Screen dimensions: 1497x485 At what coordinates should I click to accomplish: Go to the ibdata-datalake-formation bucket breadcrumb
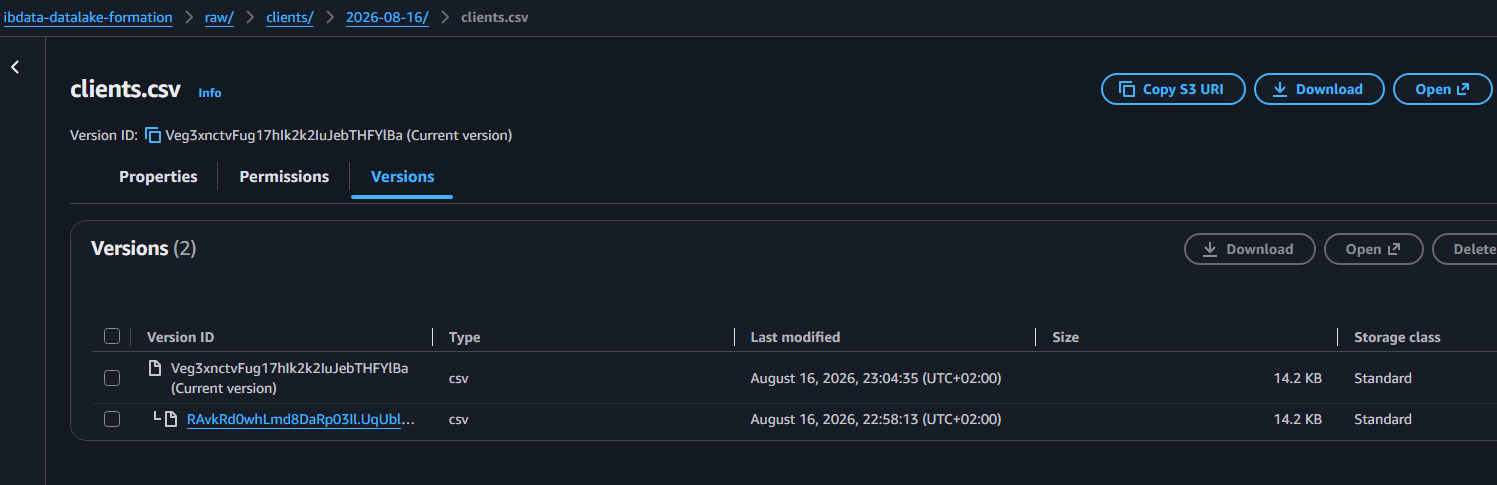click(x=88, y=17)
